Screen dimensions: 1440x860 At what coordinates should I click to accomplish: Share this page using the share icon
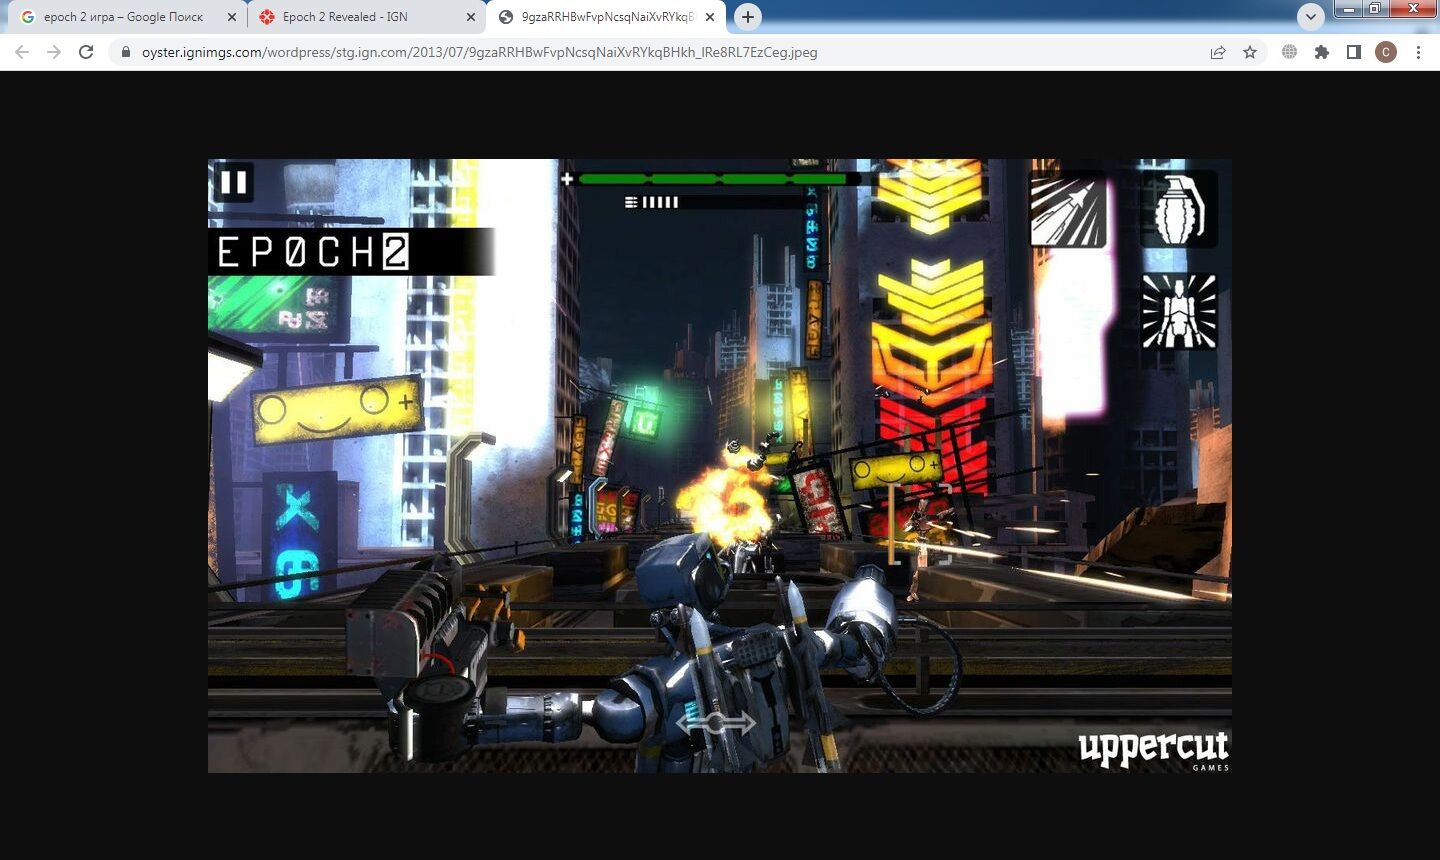tap(1218, 52)
